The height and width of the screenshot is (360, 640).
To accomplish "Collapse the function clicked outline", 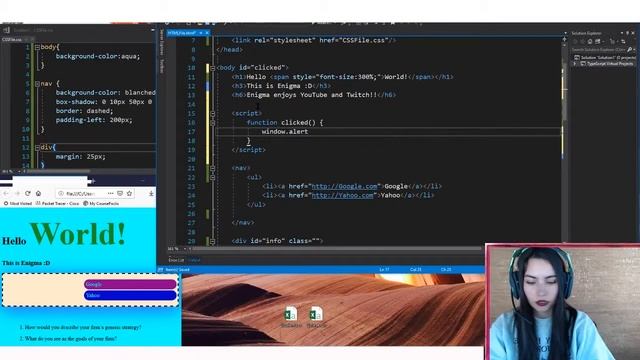I will click(213, 122).
